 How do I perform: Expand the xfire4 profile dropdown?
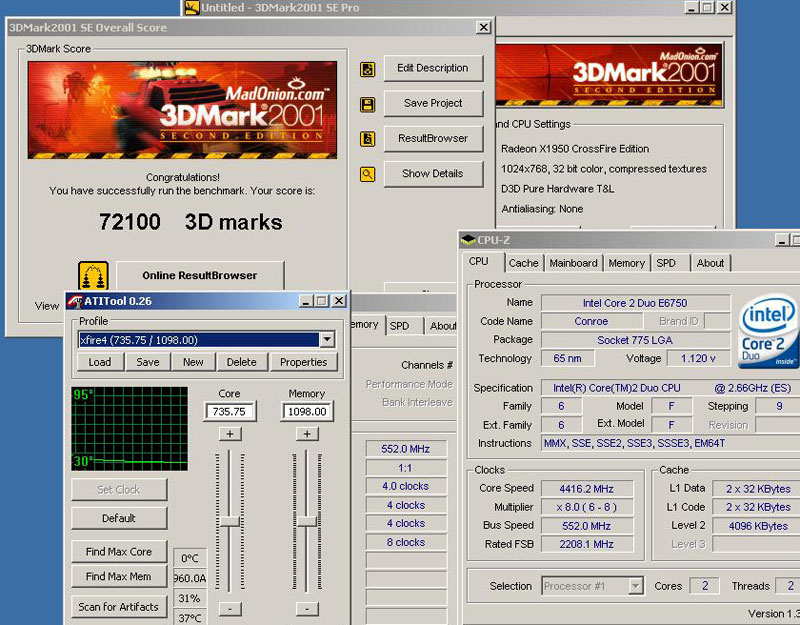coord(327,339)
